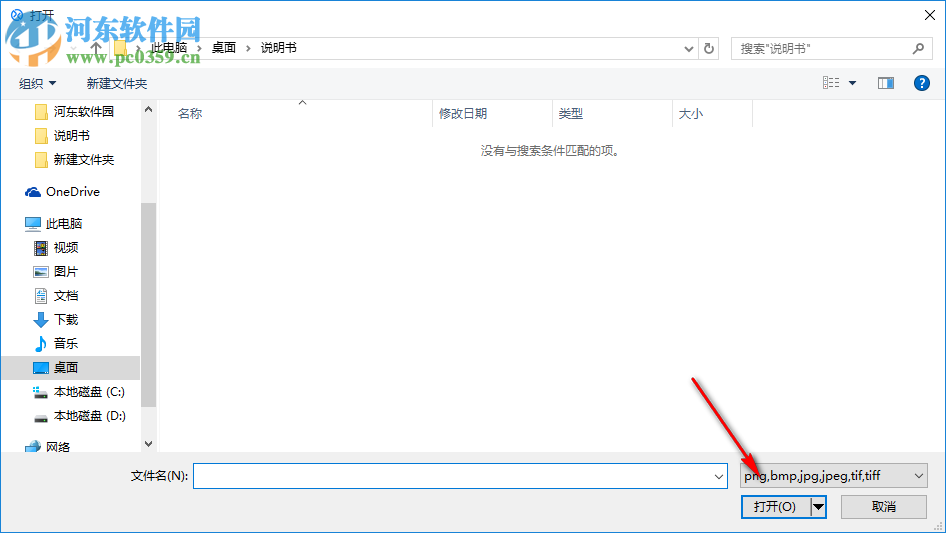Open the file type filter png,bmp,jpg combo box
The image size is (946, 533).
tap(834, 476)
